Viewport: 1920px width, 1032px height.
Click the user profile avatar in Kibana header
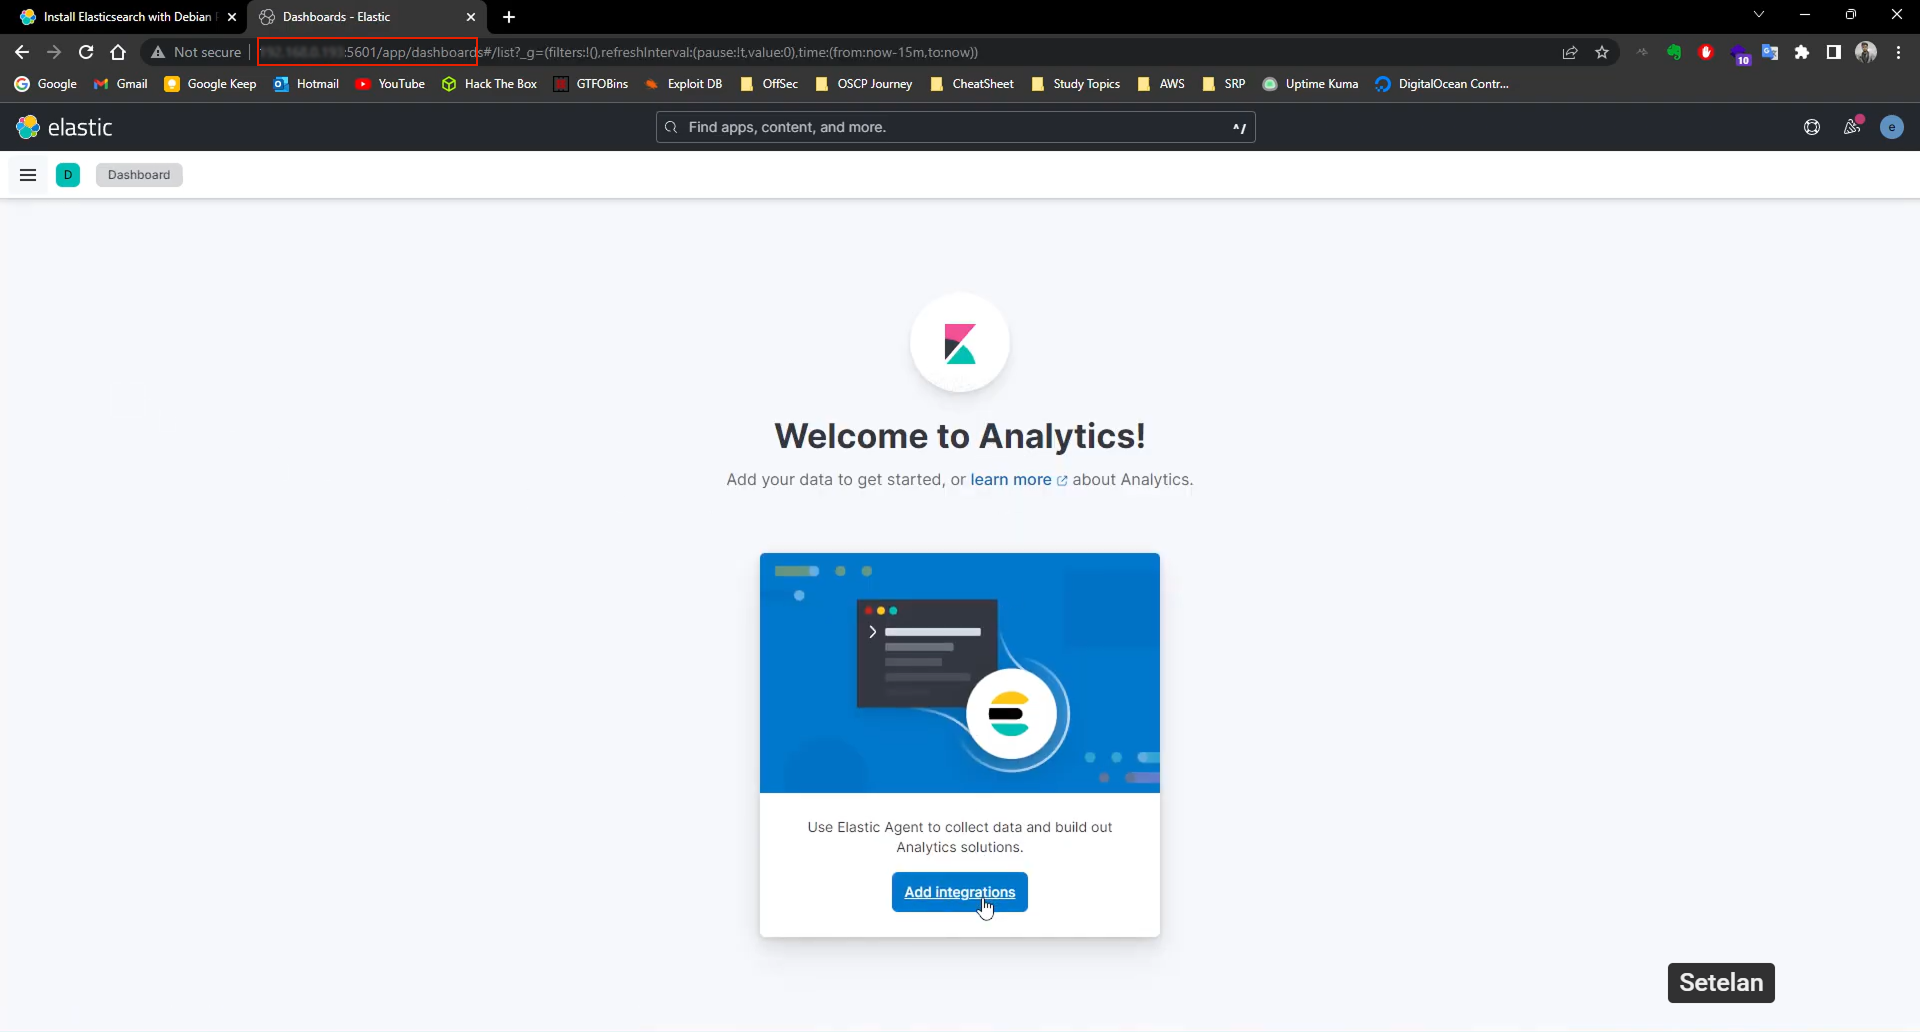(1893, 127)
